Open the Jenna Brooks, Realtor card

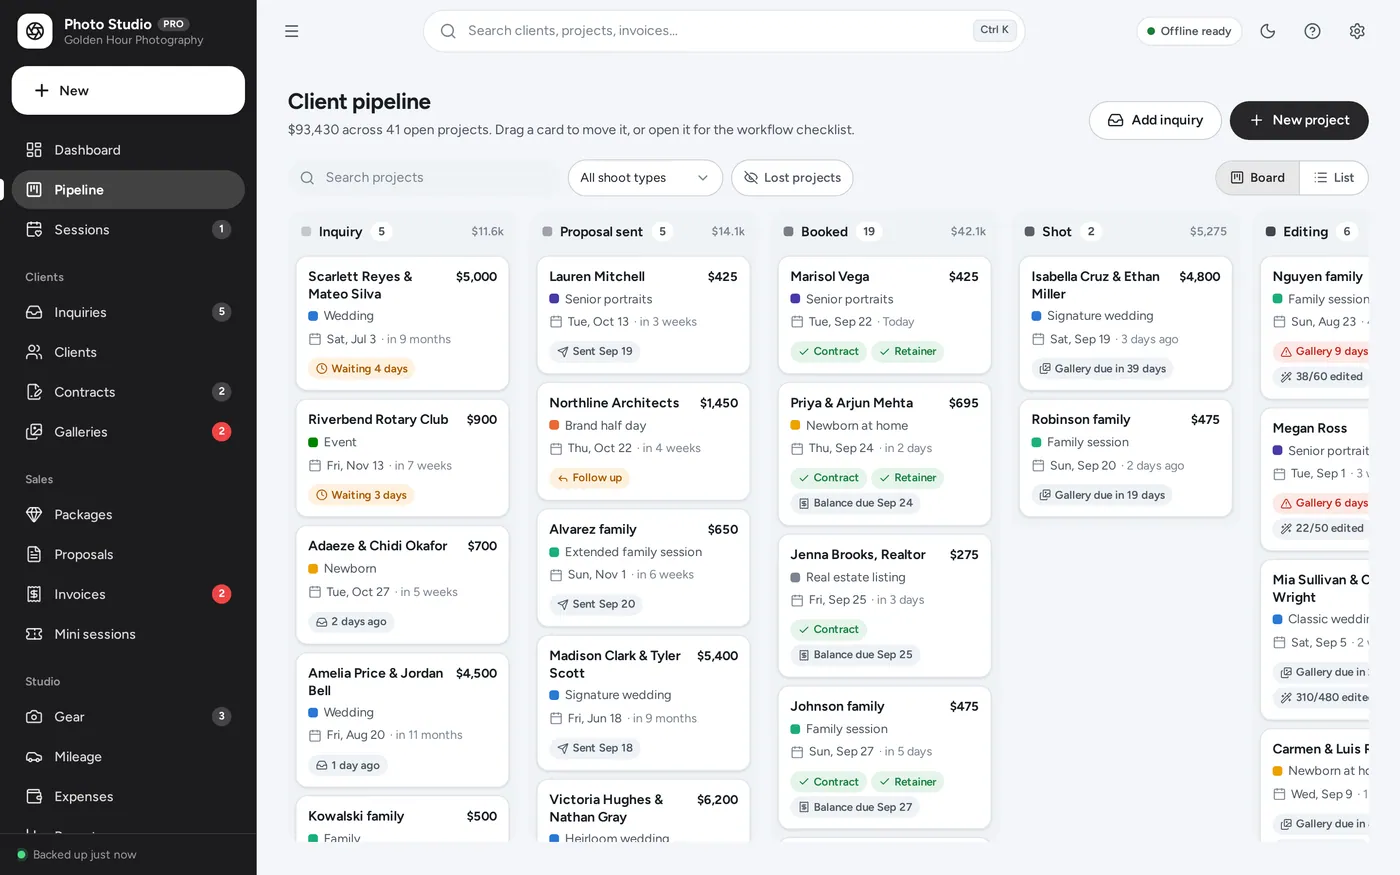pyautogui.click(x=884, y=606)
